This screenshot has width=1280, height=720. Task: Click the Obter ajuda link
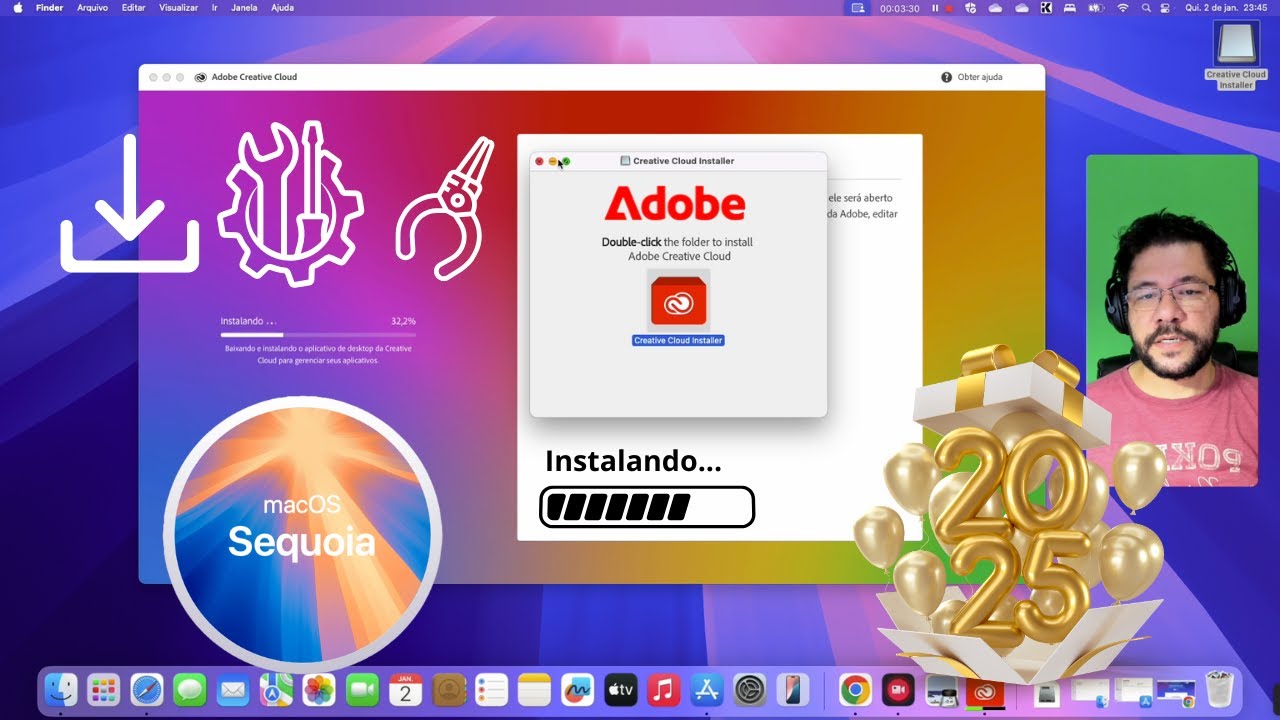[980, 77]
